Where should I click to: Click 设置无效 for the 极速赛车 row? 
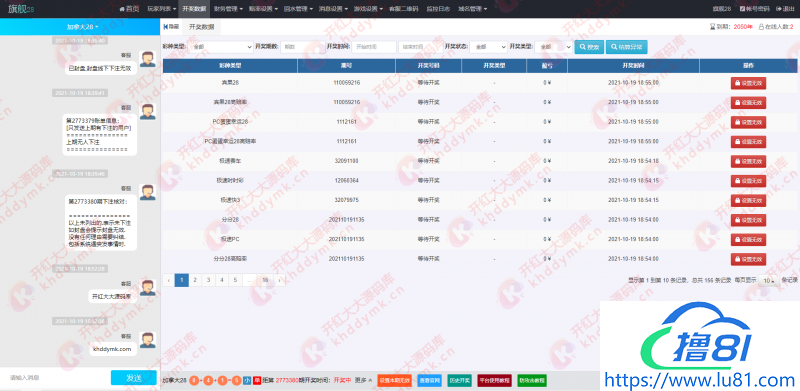point(748,161)
